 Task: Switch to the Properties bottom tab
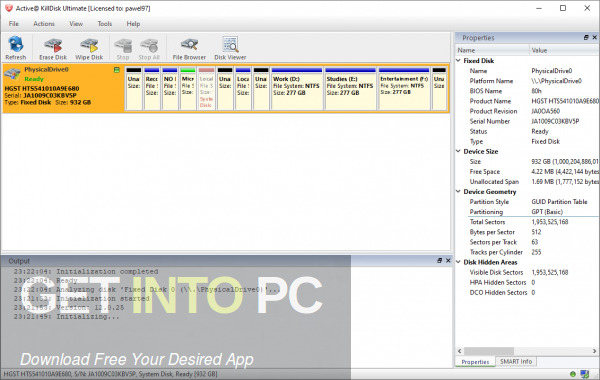pos(475,362)
